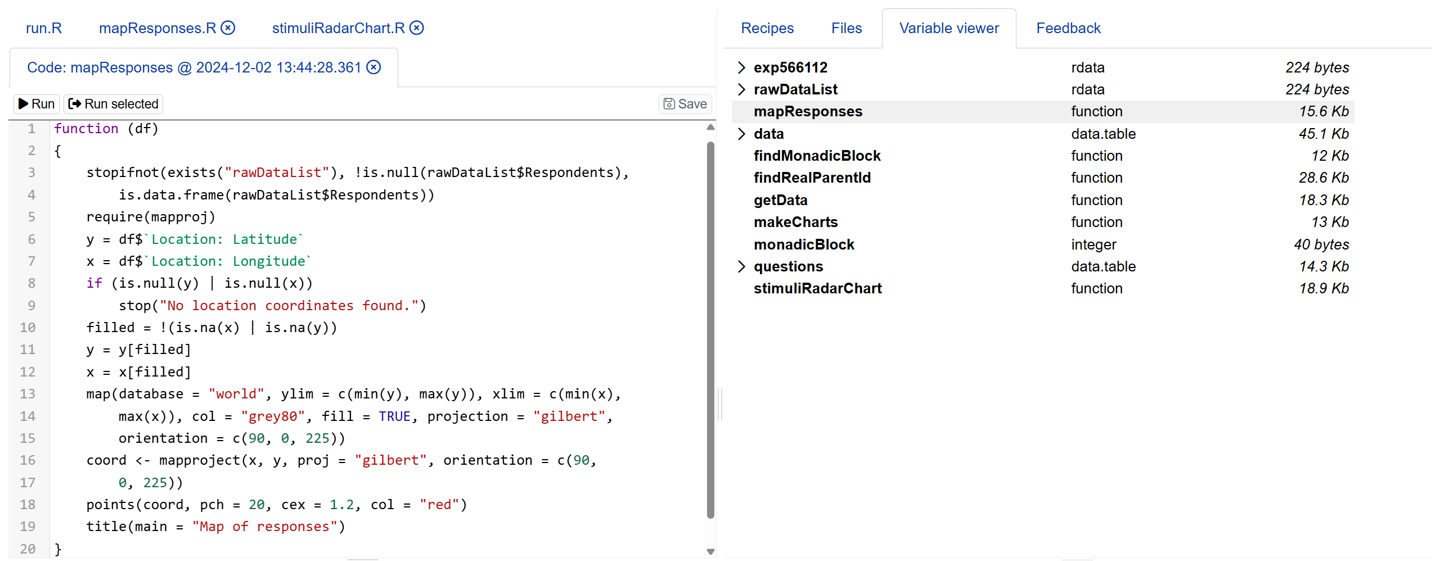
Task: Switch to the mapResponses.R tab
Action: (x=157, y=28)
